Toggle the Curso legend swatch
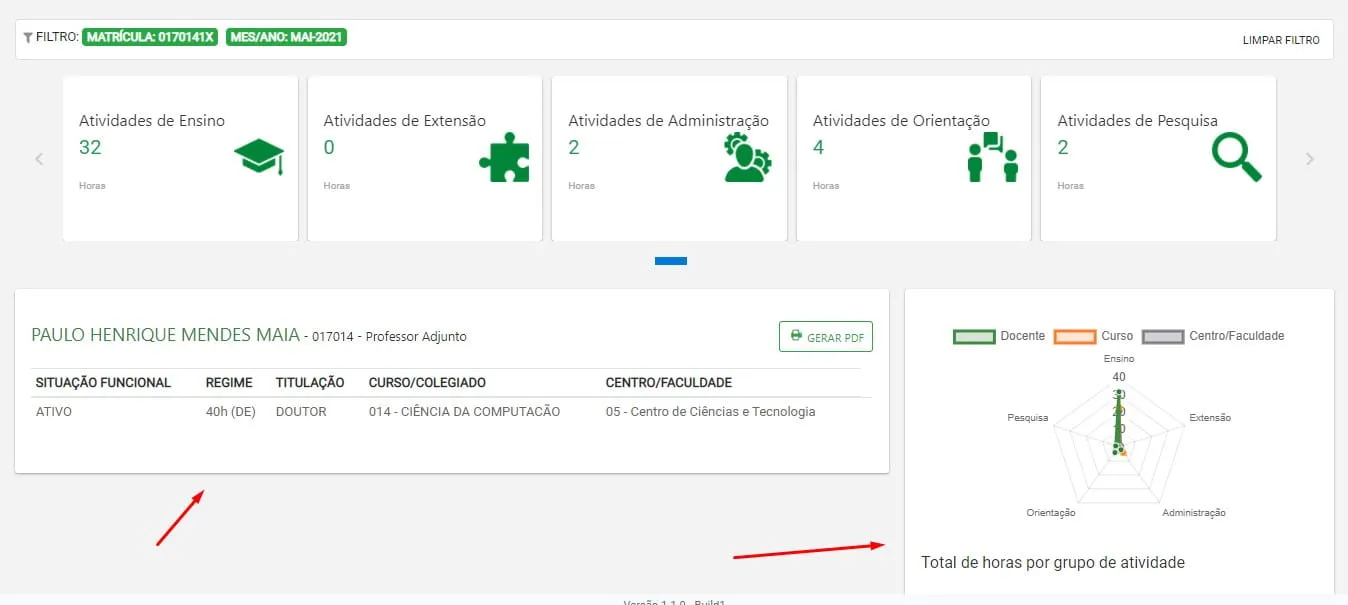Viewport: 1348px width, 605px height. (x=1075, y=336)
